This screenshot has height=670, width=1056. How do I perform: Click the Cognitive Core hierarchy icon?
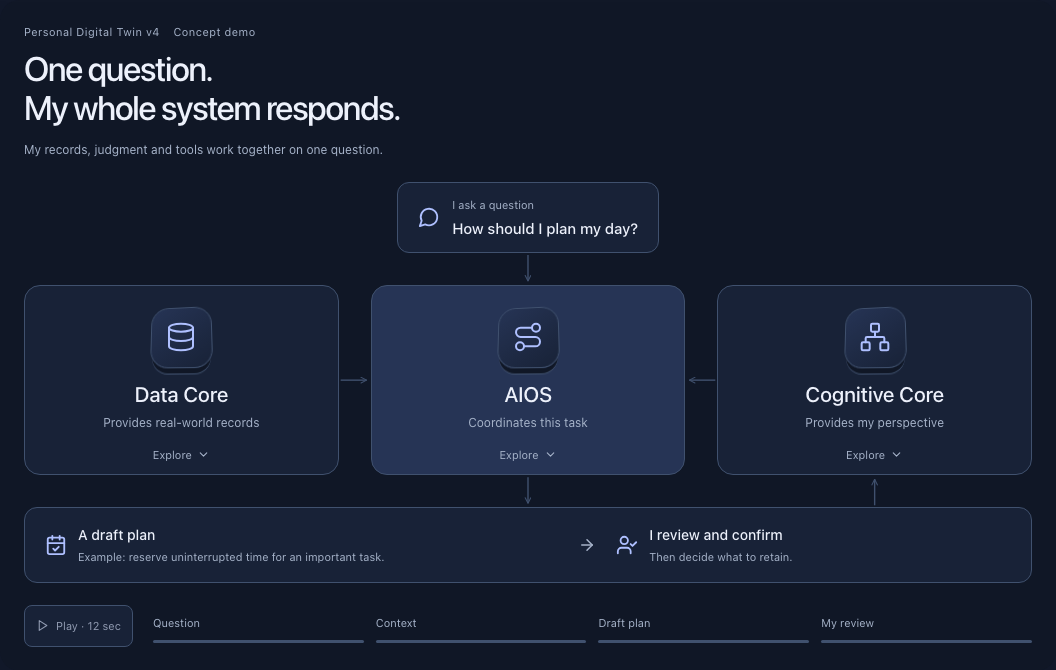[875, 337]
